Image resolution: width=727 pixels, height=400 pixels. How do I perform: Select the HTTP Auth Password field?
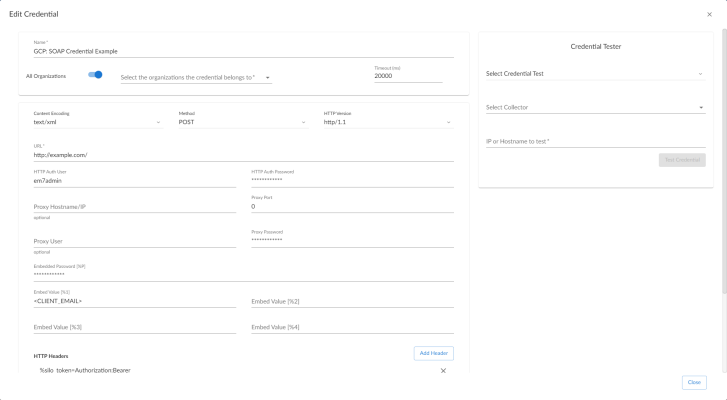pyautogui.click(x=351, y=181)
